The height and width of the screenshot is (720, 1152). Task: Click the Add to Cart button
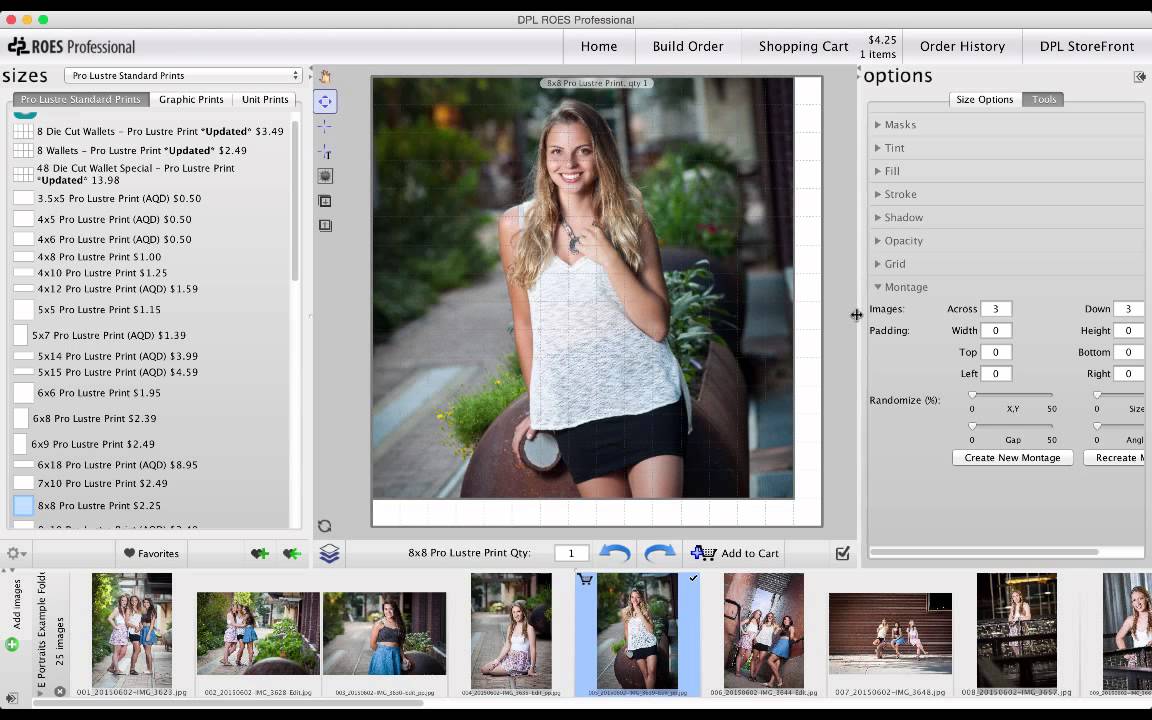735,553
